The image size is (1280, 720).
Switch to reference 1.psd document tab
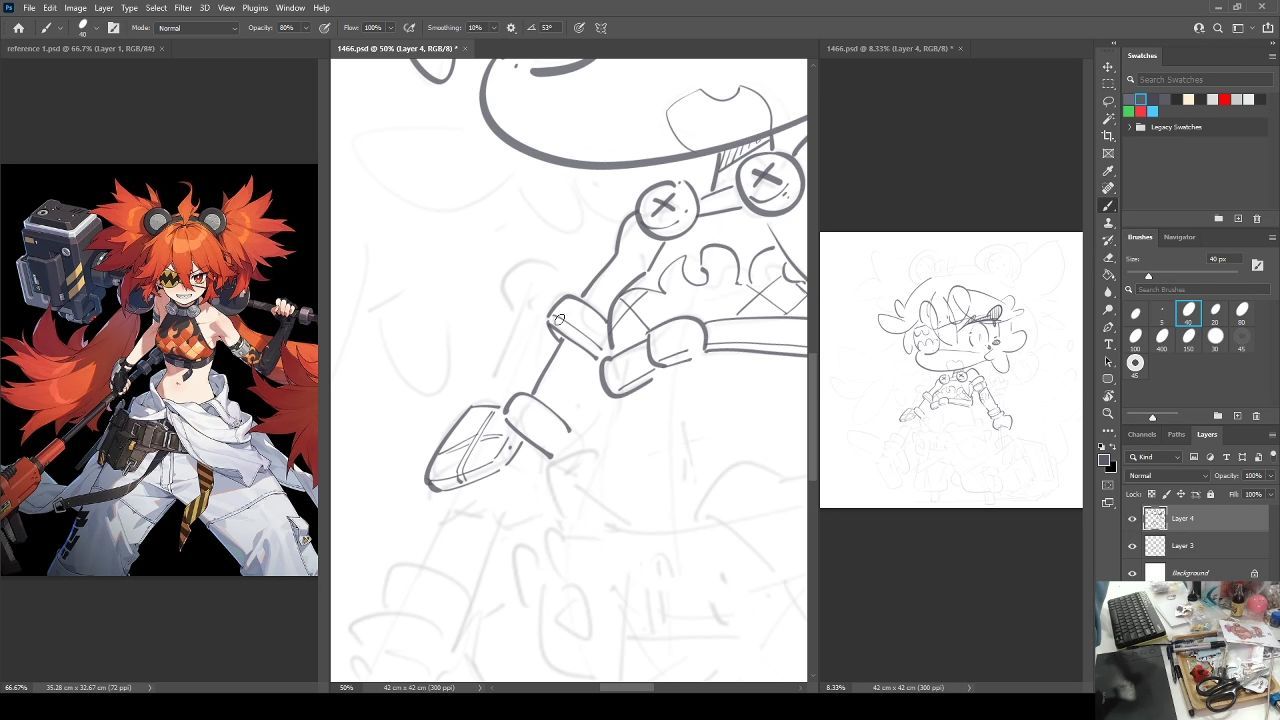click(80, 48)
